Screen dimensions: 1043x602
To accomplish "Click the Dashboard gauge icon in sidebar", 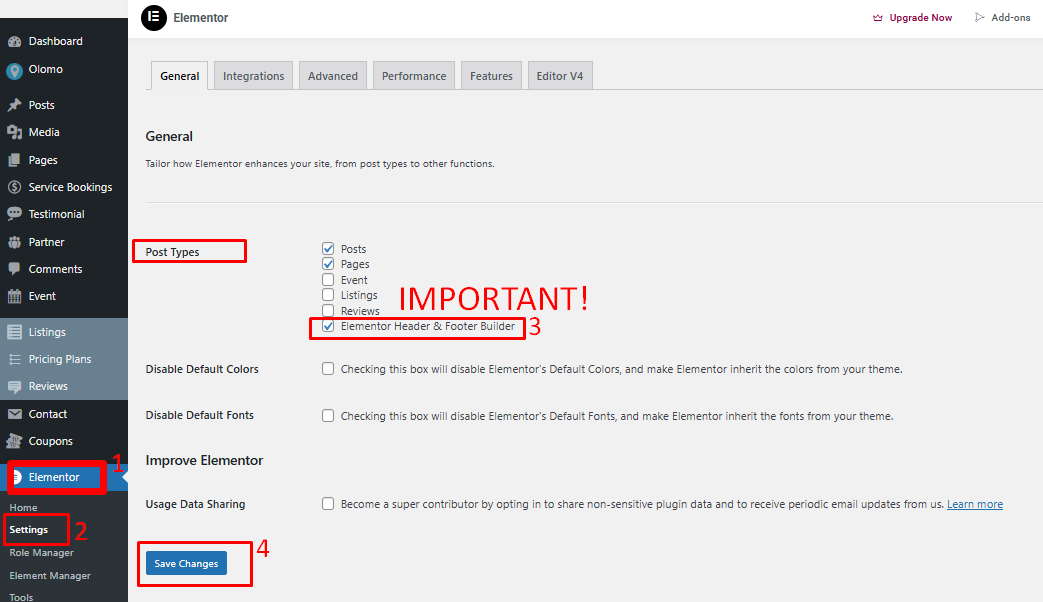I will pos(14,42).
